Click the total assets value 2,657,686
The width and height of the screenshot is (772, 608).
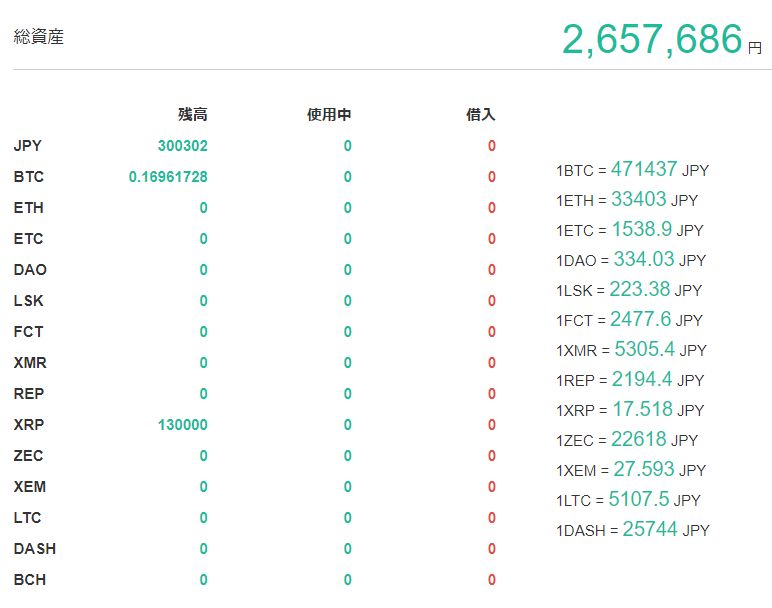point(652,40)
